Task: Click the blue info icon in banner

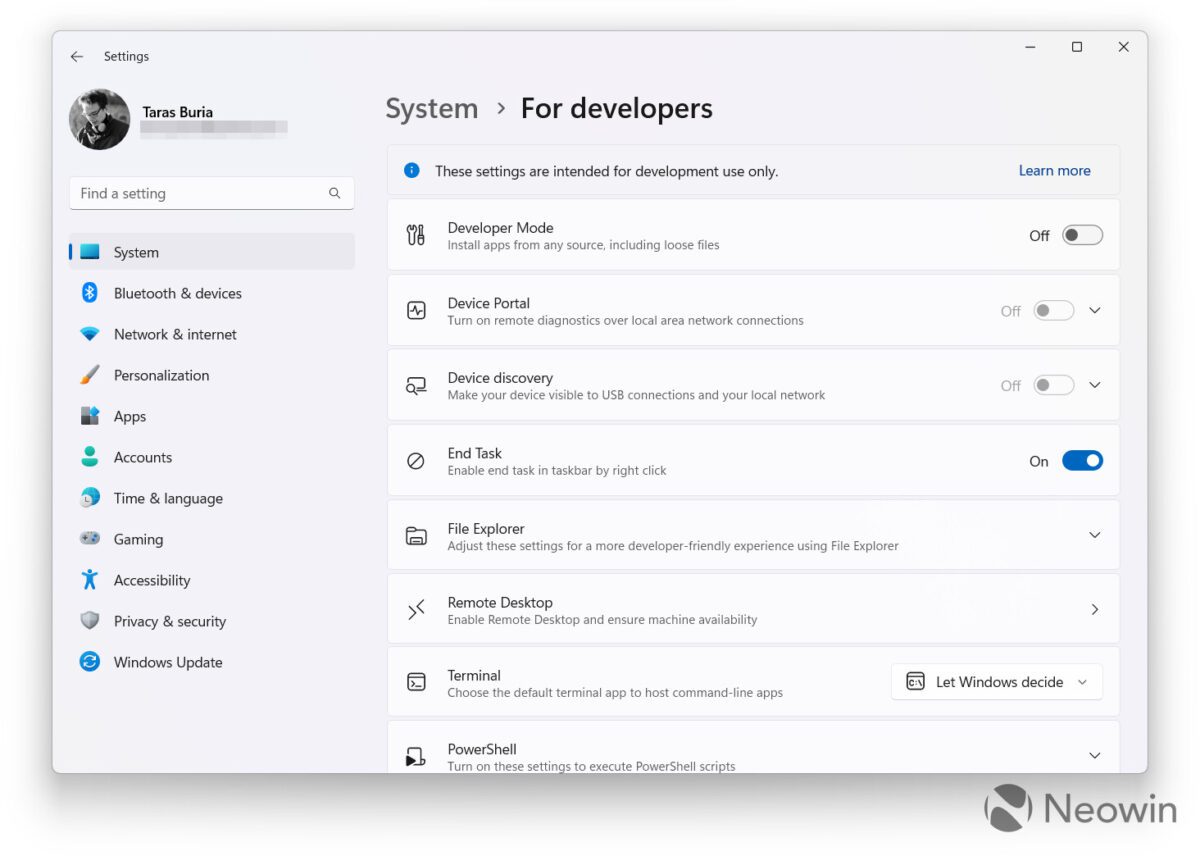Action: click(412, 170)
